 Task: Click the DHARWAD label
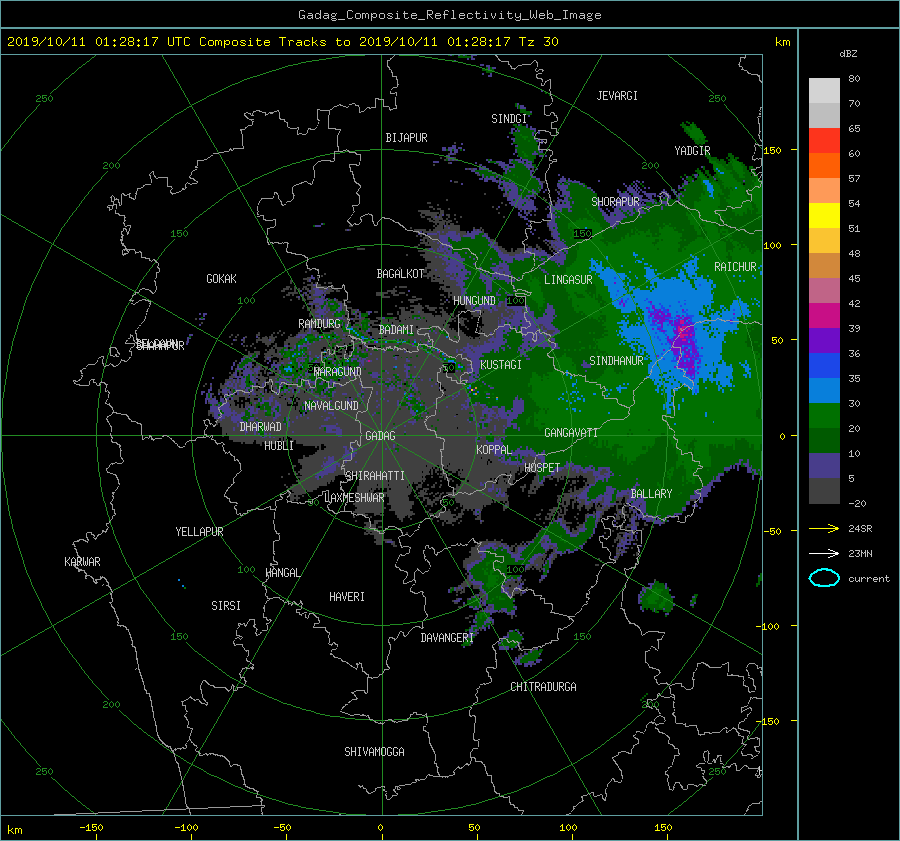260,427
